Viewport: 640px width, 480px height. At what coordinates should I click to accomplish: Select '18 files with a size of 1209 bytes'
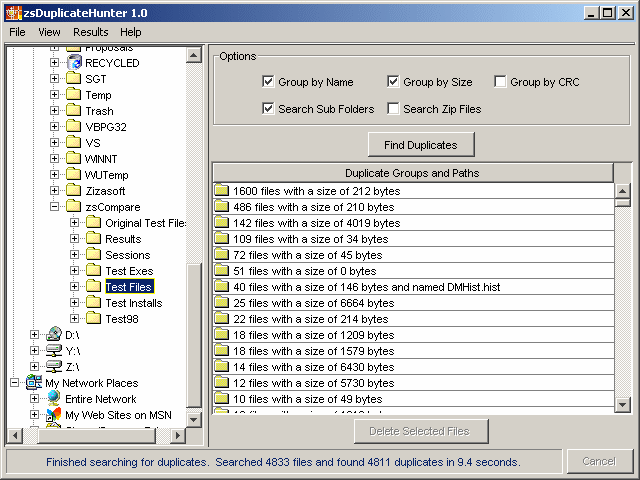[413, 335]
